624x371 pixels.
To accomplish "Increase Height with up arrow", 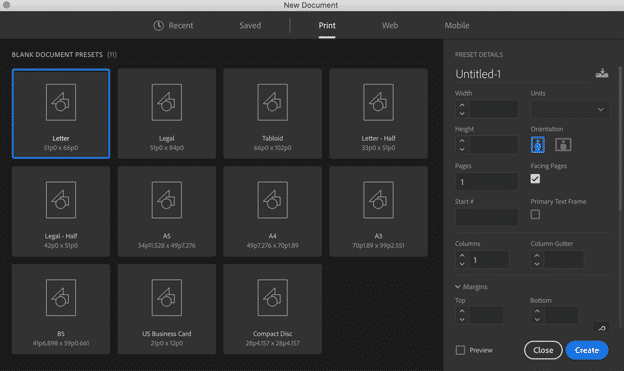I will [x=462, y=141].
